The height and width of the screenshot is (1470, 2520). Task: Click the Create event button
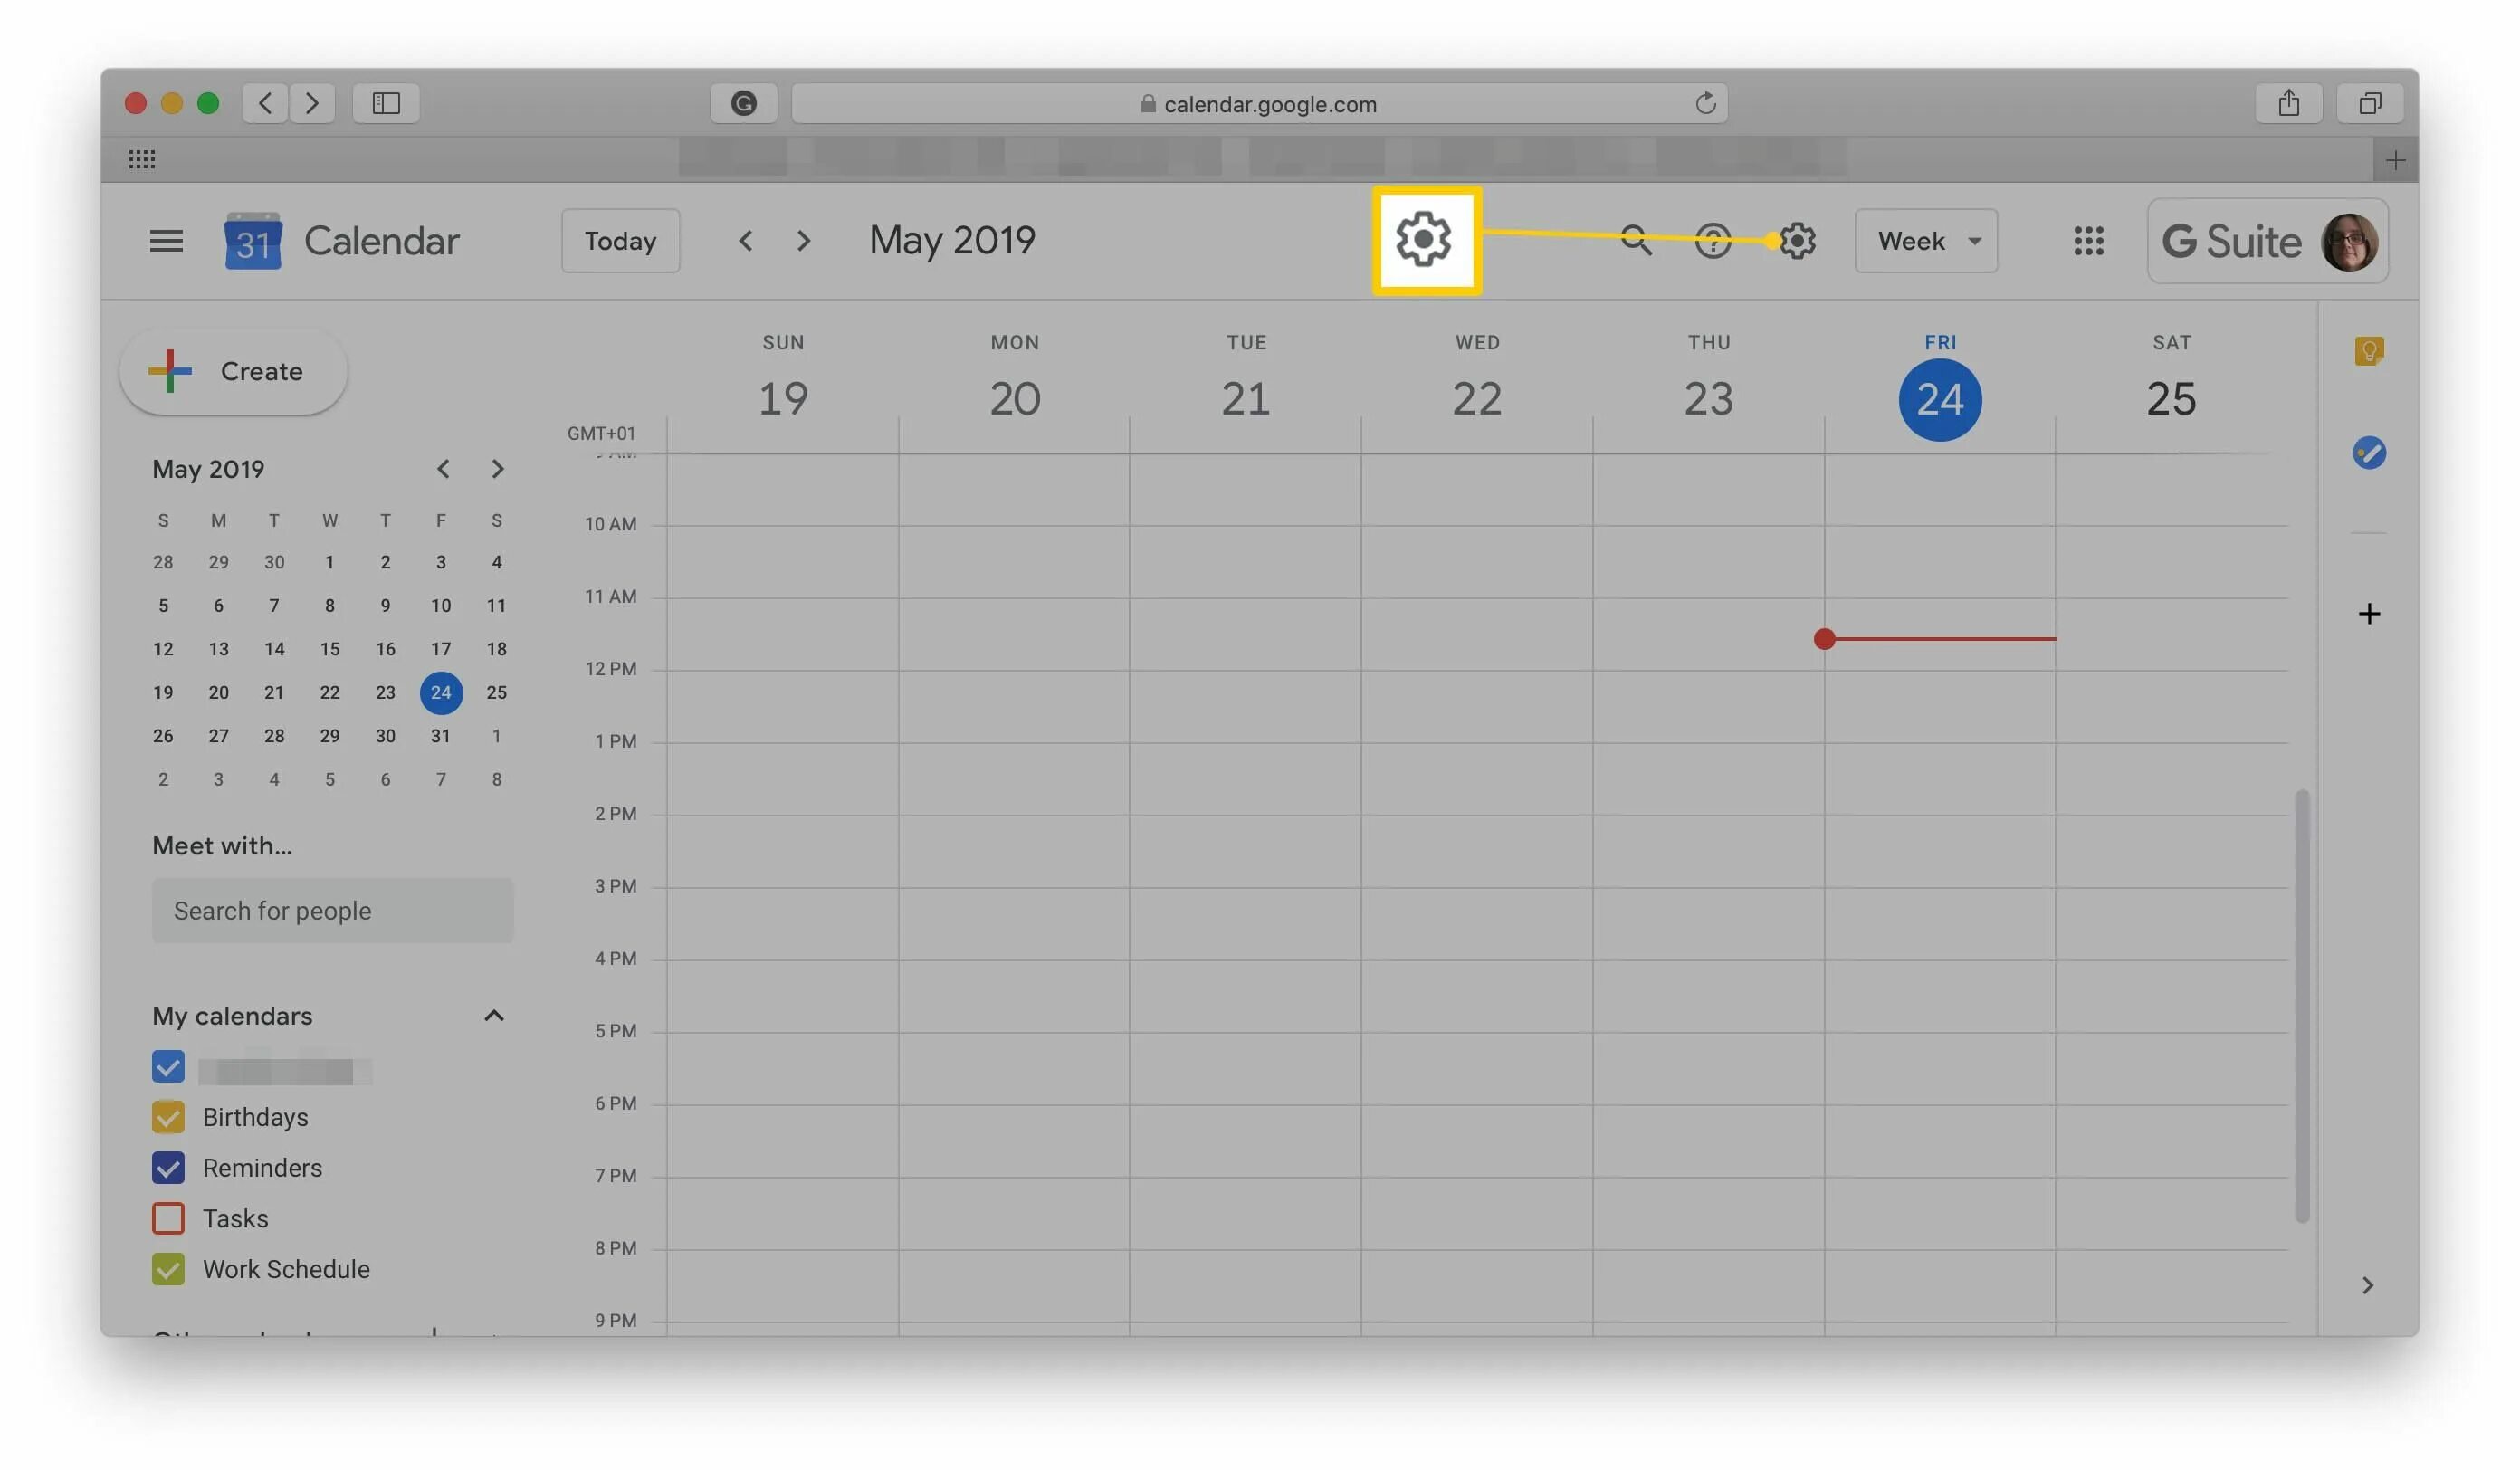[x=233, y=372]
